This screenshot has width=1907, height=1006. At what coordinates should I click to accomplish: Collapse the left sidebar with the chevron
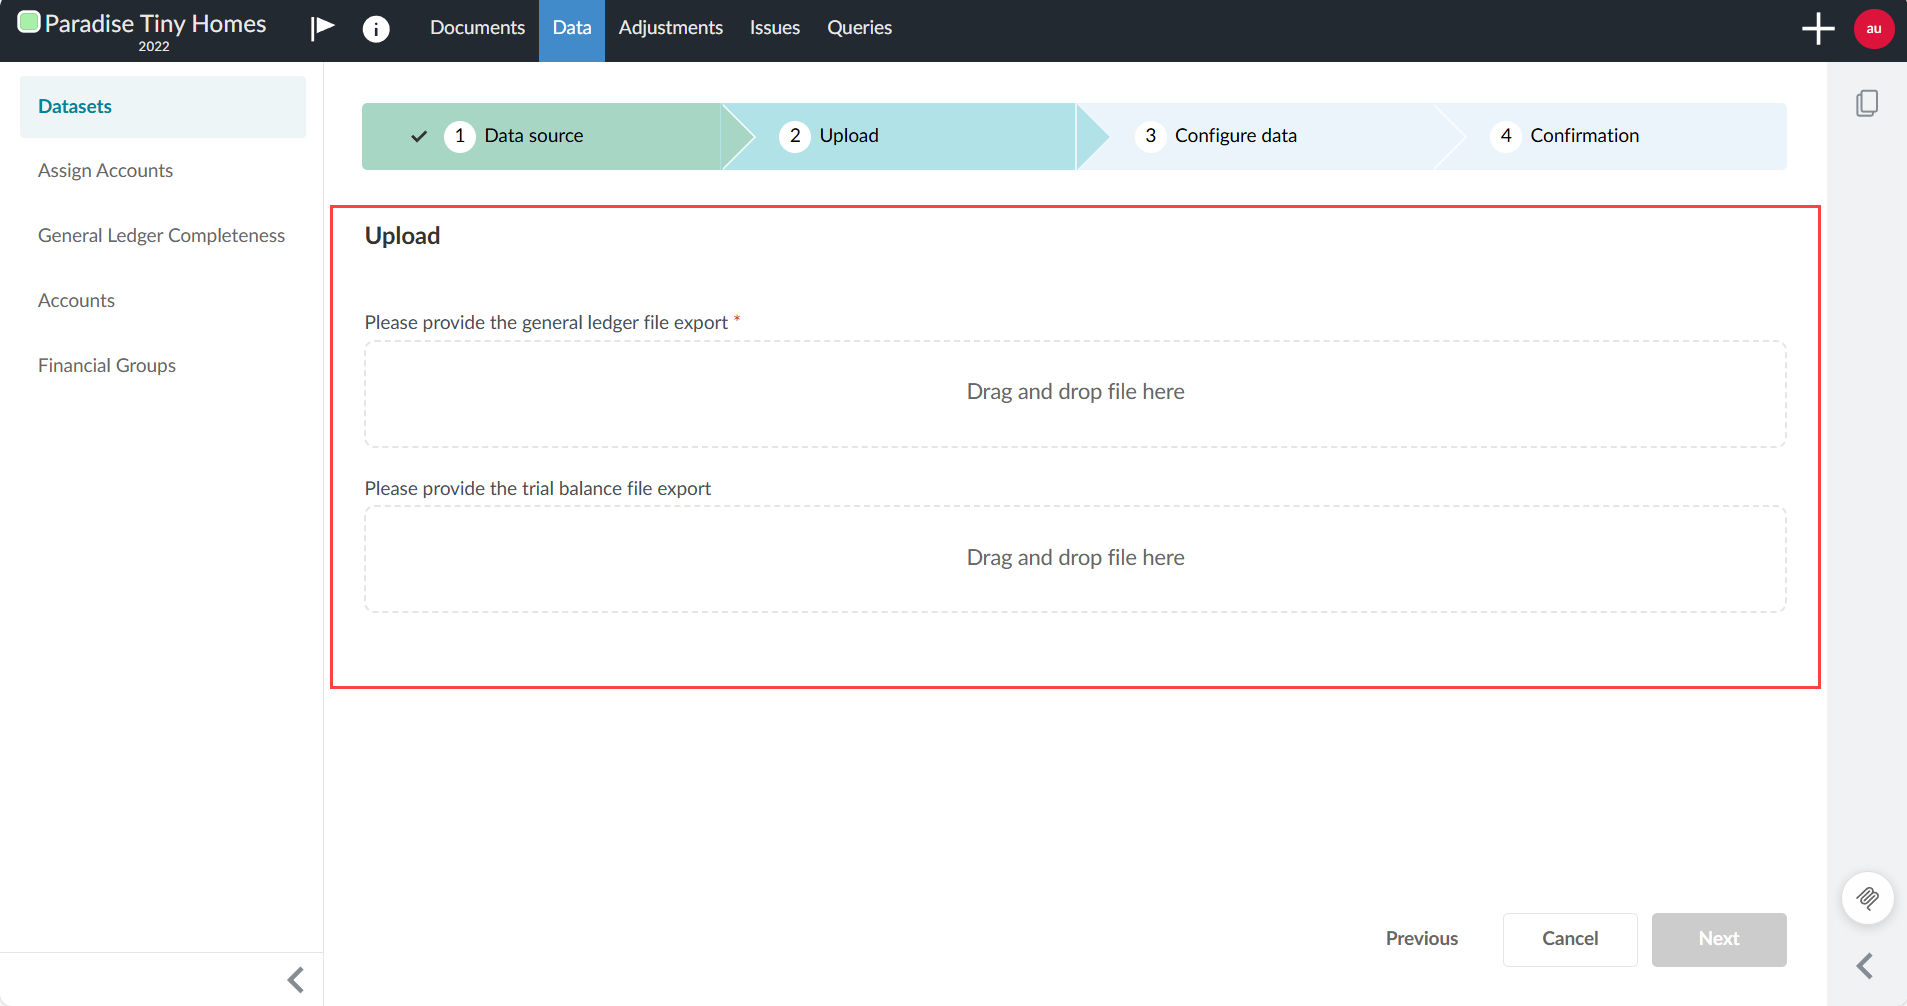click(x=295, y=979)
